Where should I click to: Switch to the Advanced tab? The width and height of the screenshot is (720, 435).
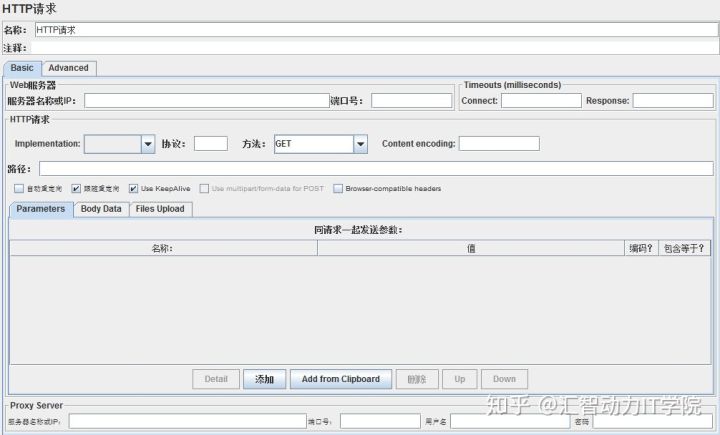click(x=68, y=68)
